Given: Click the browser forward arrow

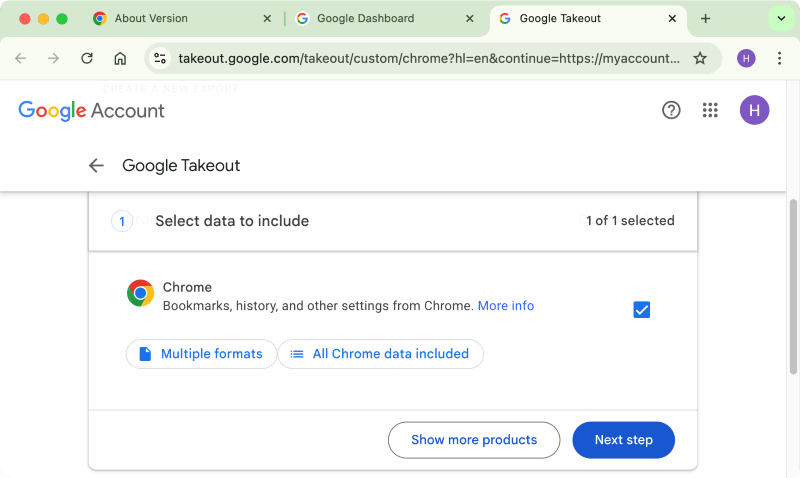Looking at the screenshot, I should [53, 58].
